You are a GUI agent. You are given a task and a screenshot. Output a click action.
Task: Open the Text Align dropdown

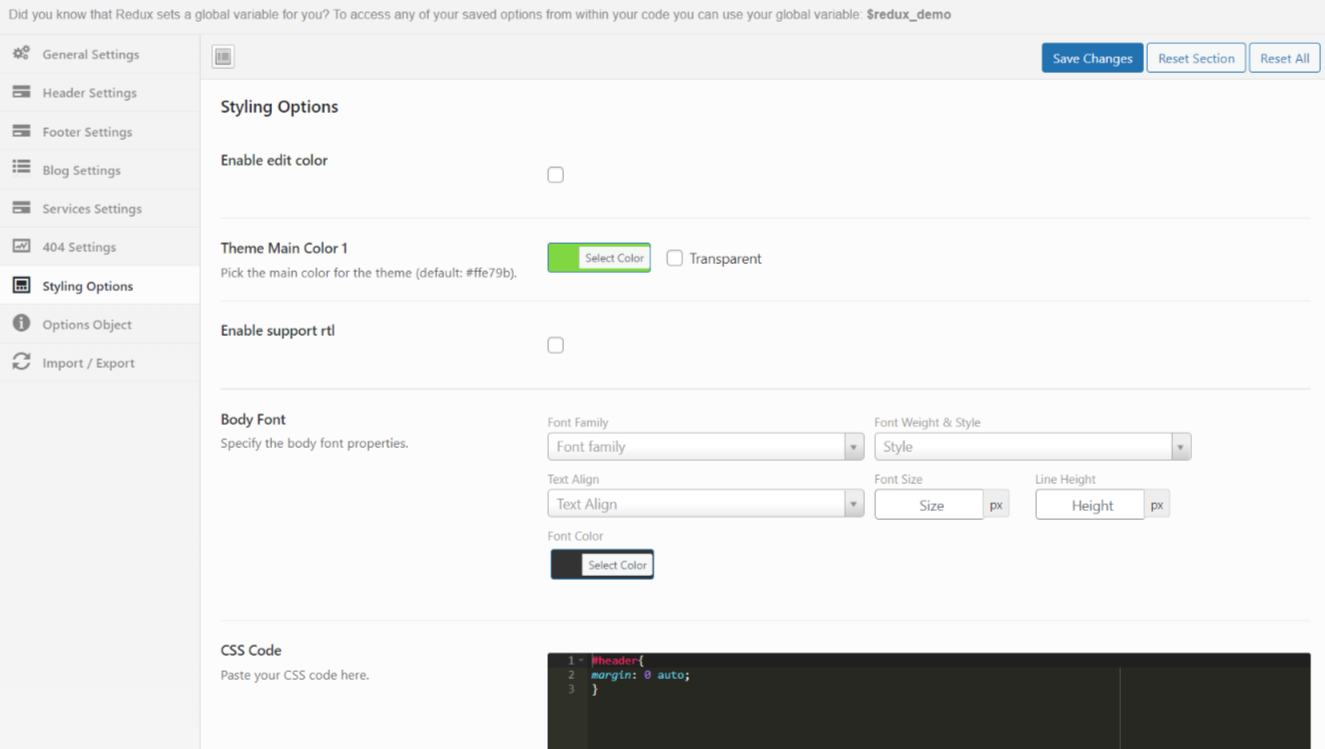tap(705, 504)
